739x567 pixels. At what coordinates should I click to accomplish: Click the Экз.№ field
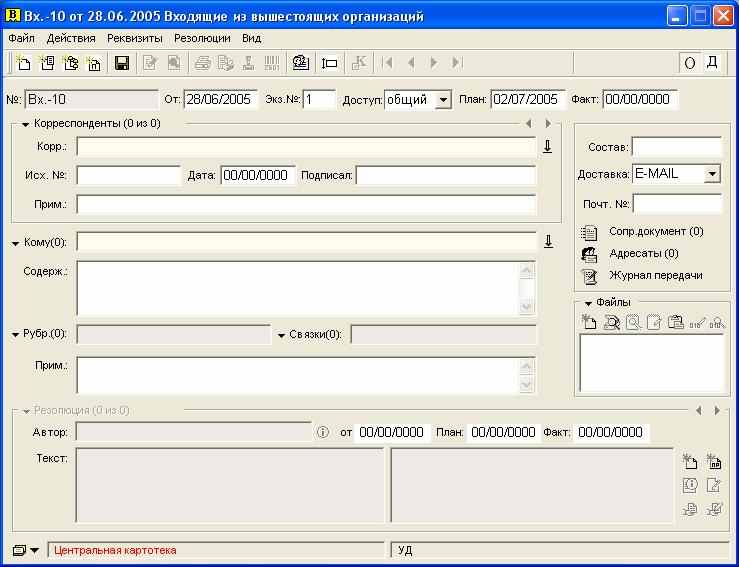pos(319,99)
